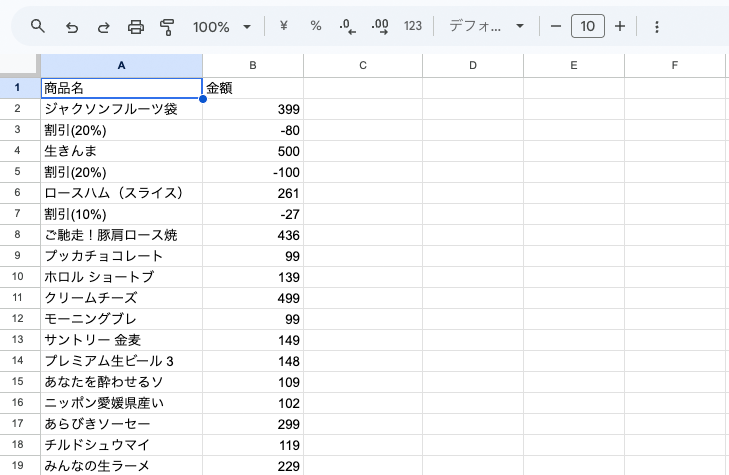The height and width of the screenshot is (475, 729).
Task: Click cell チルドシュウマイ
Action: (121, 445)
